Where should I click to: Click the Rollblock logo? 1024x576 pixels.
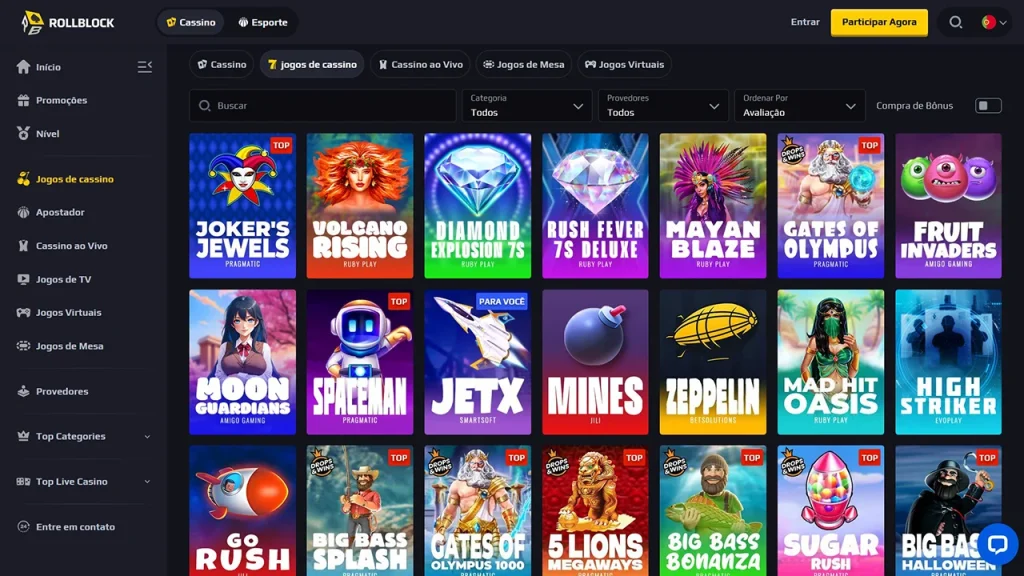(x=68, y=22)
